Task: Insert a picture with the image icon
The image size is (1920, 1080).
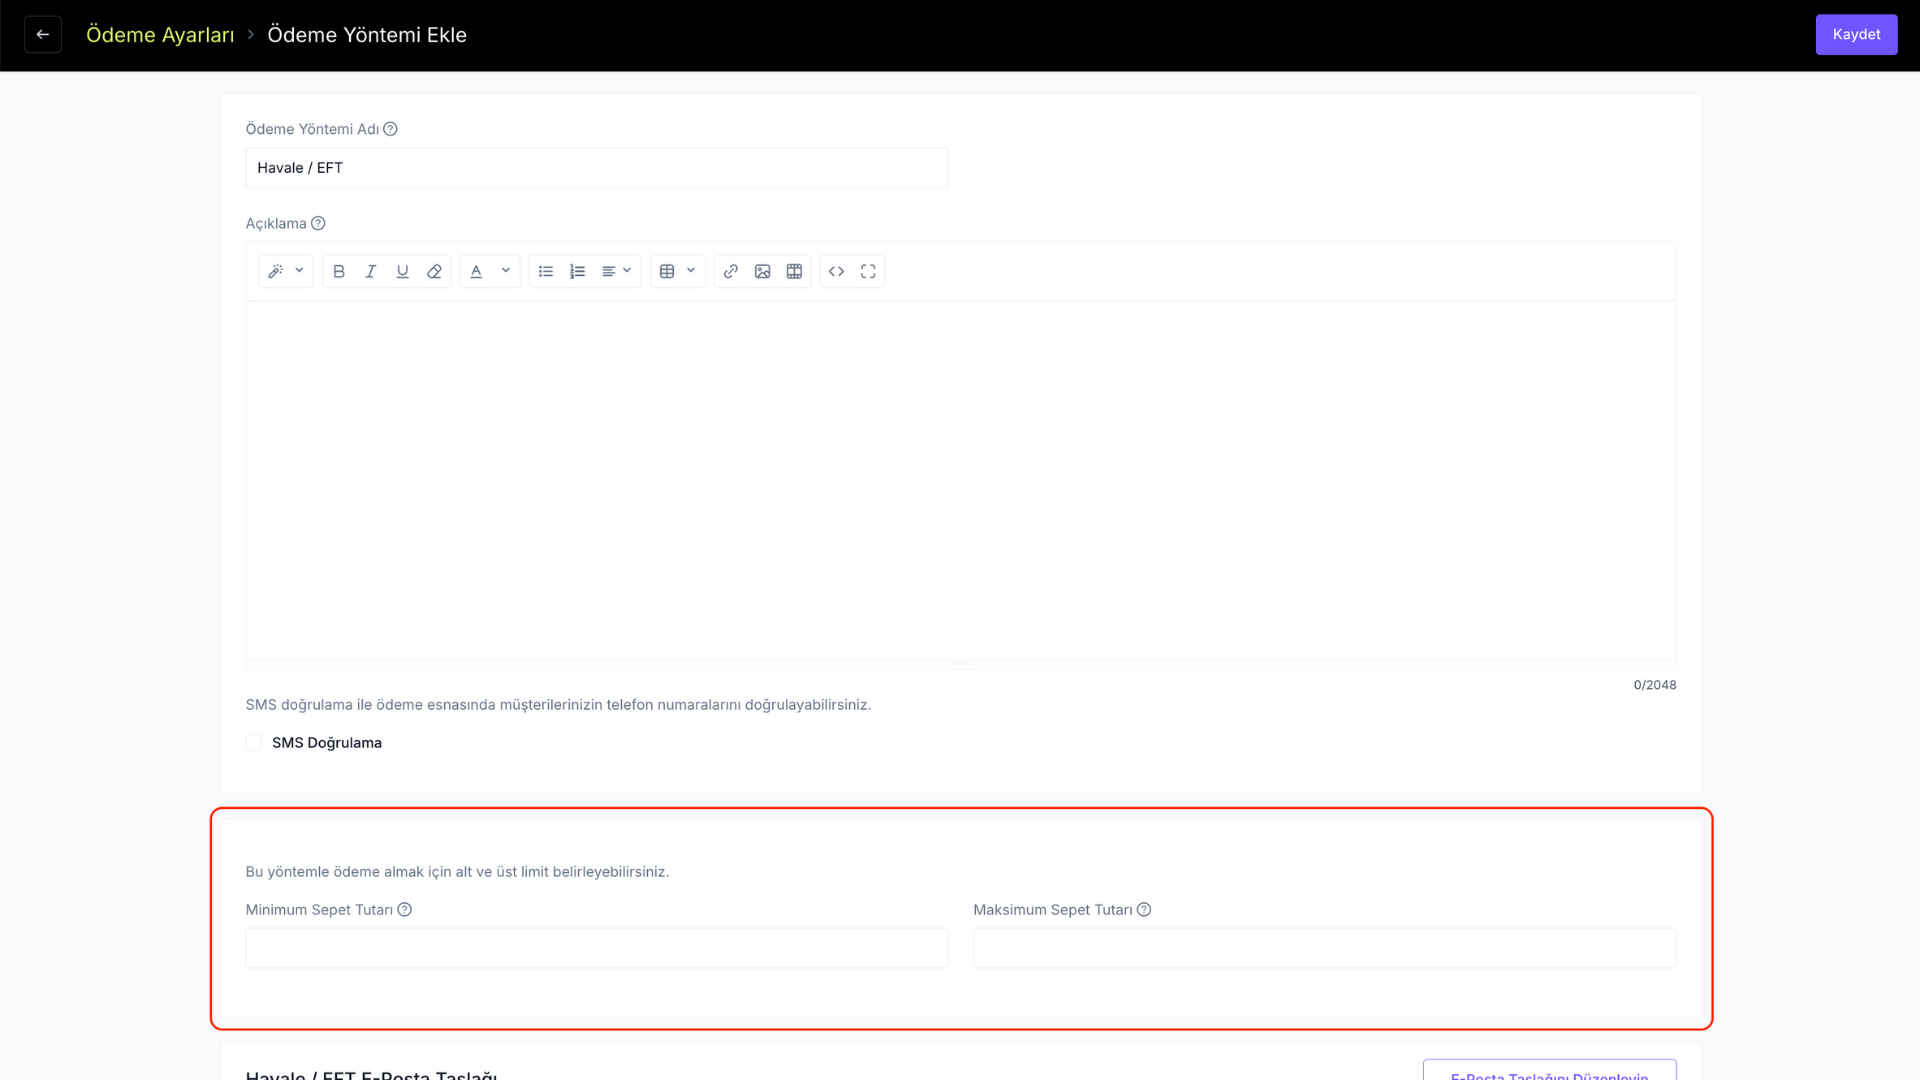Action: [x=763, y=271]
